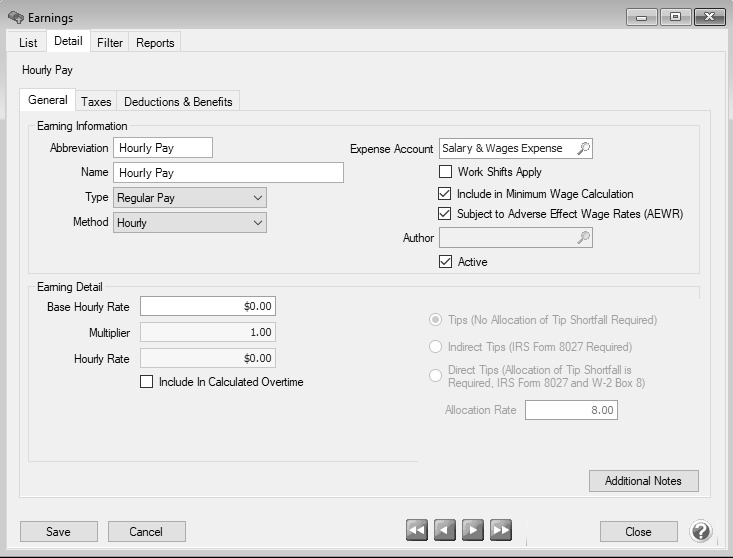Open help with the question mark icon
The image size is (733, 558).
click(701, 531)
